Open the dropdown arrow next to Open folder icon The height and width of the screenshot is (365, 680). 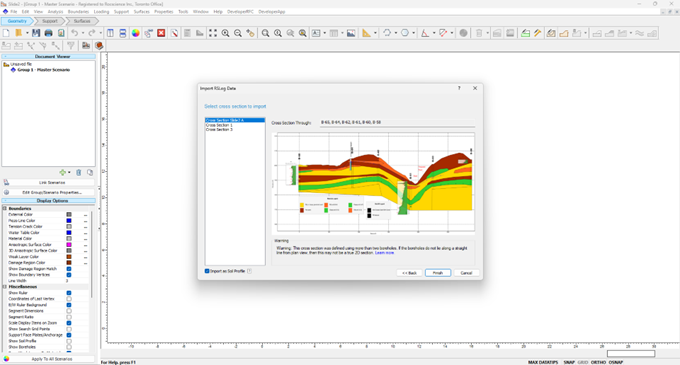(x=27, y=33)
